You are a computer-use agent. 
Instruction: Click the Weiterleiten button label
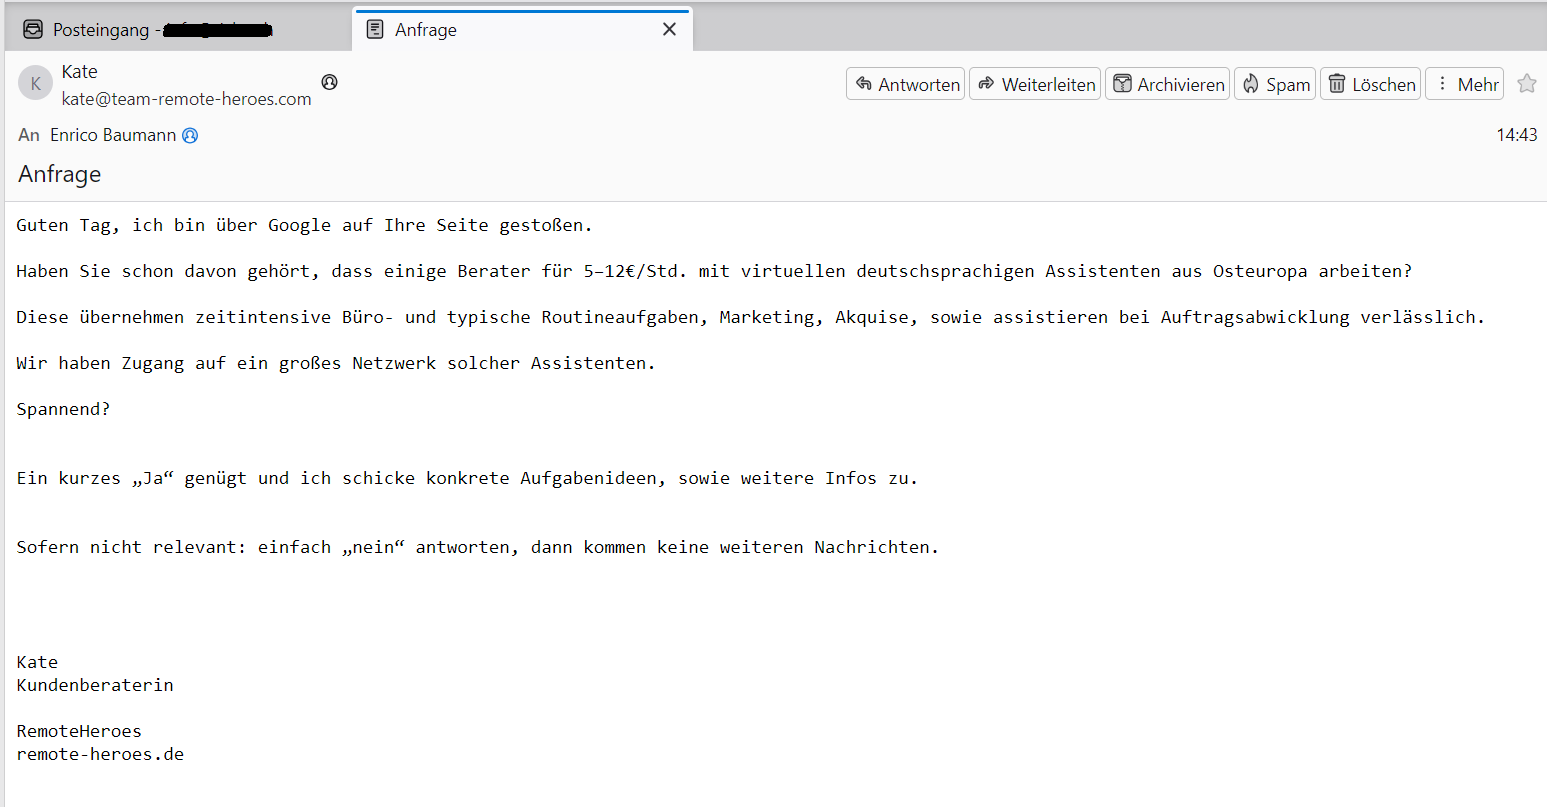[x=1048, y=85]
